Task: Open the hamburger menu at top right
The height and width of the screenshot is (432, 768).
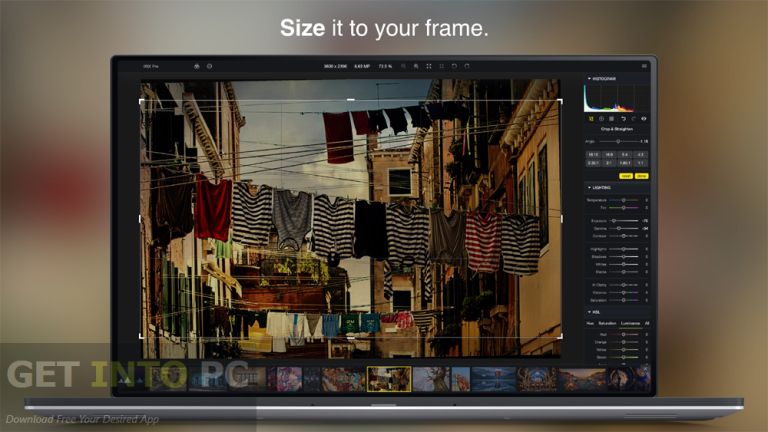Action: [644, 66]
